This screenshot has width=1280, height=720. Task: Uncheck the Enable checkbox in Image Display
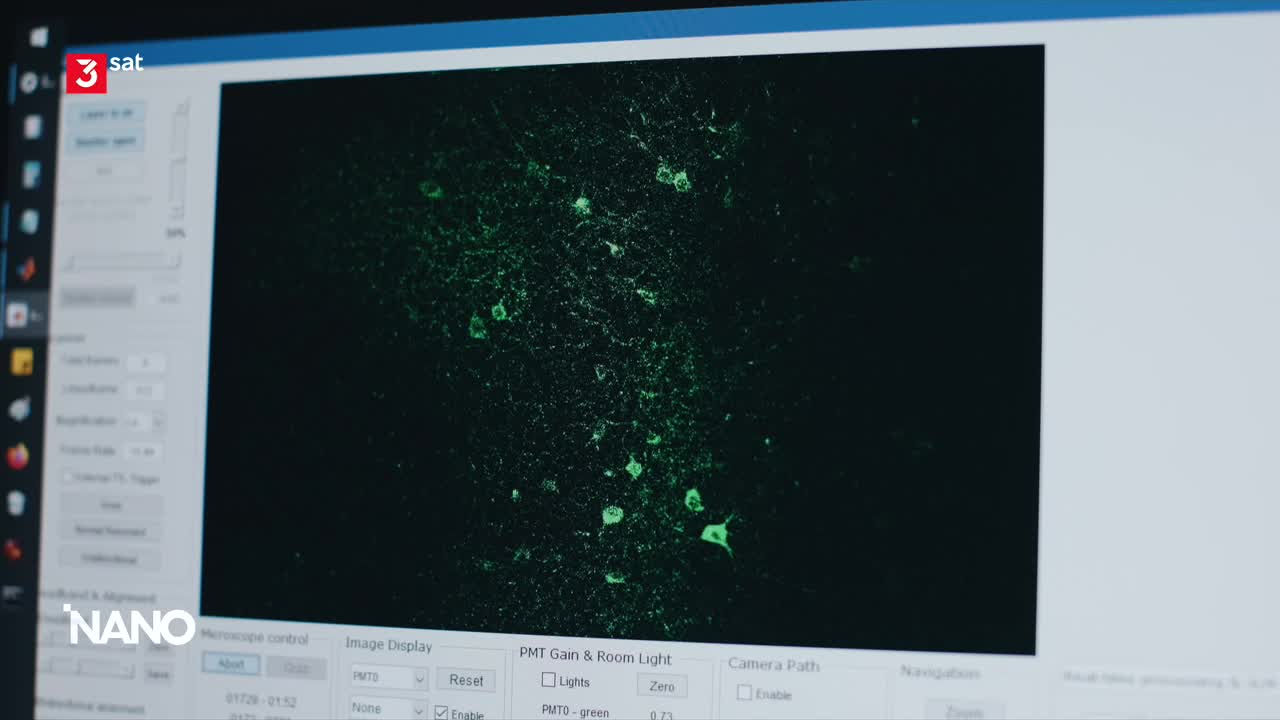[441, 713]
